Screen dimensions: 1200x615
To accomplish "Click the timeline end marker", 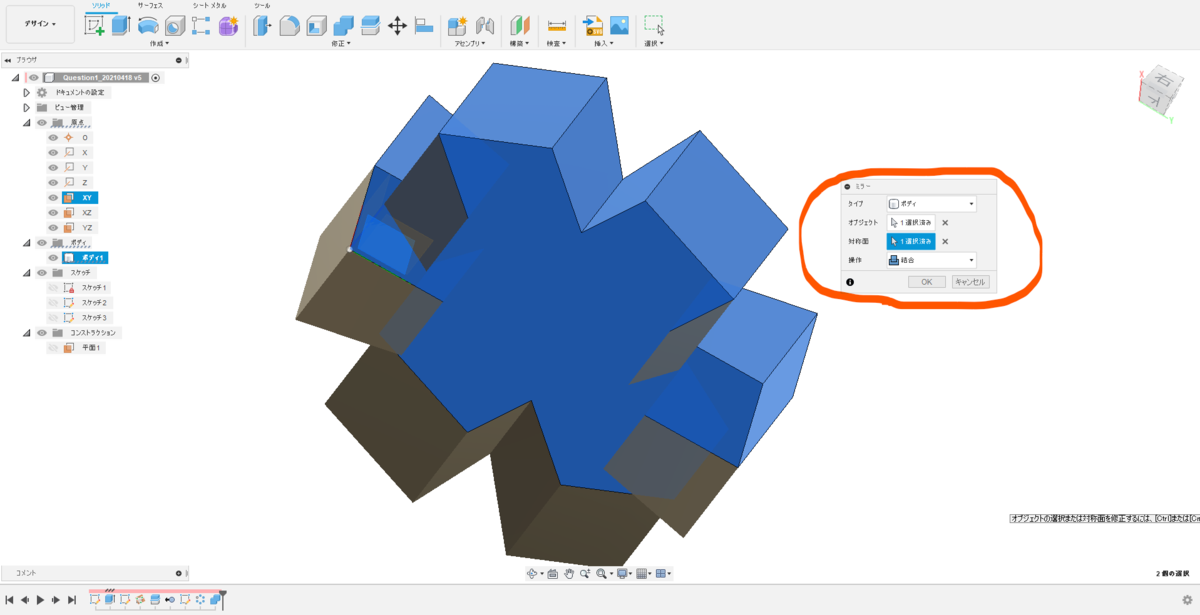I will click(224, 599).
